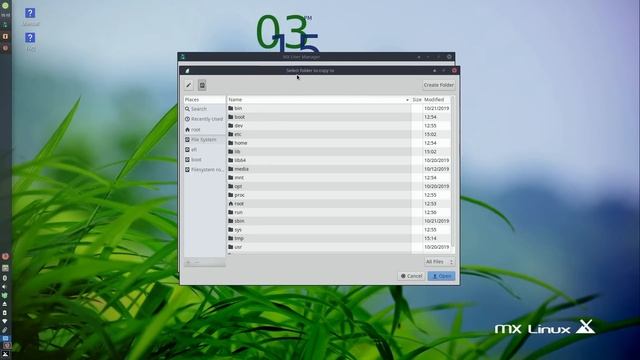Select Search in Places sidebar

coord(204,109)
